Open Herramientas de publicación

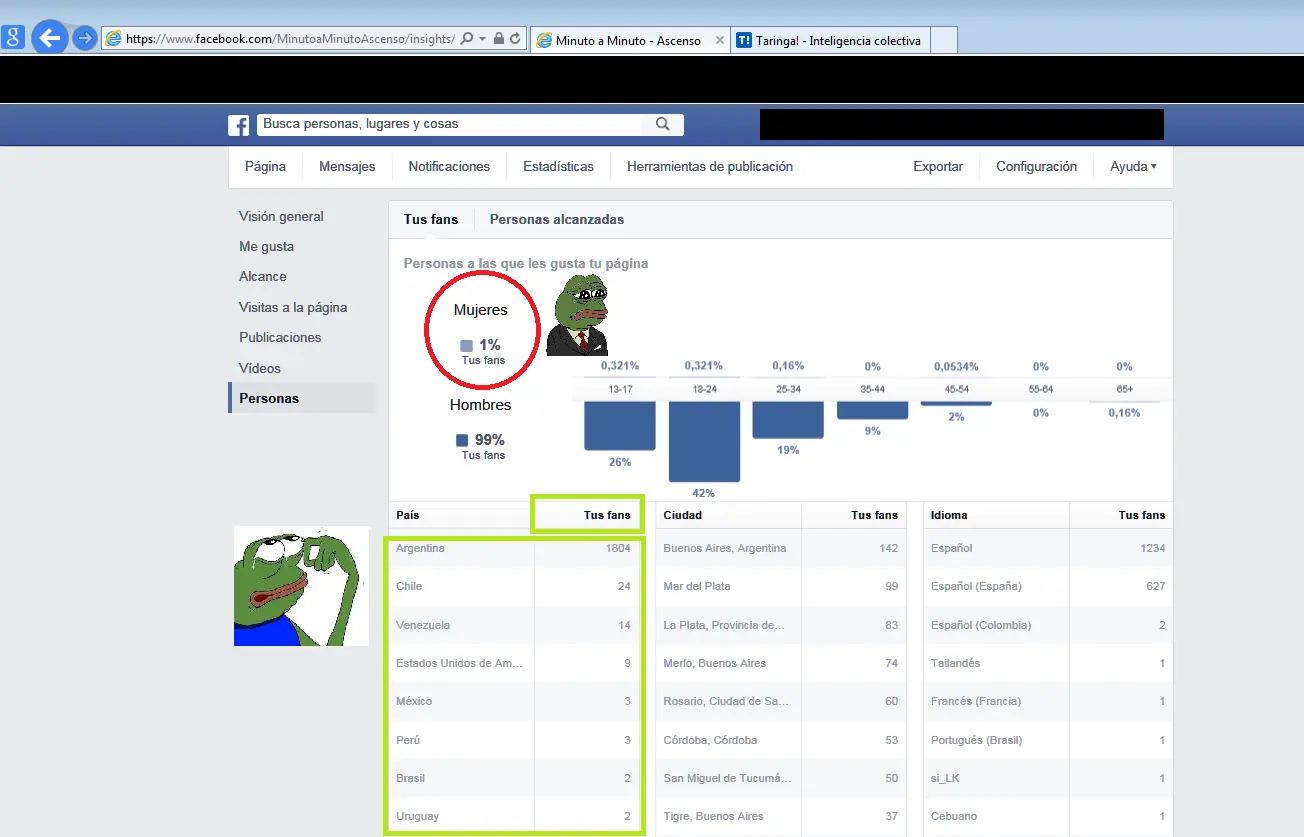click(710, 167)
